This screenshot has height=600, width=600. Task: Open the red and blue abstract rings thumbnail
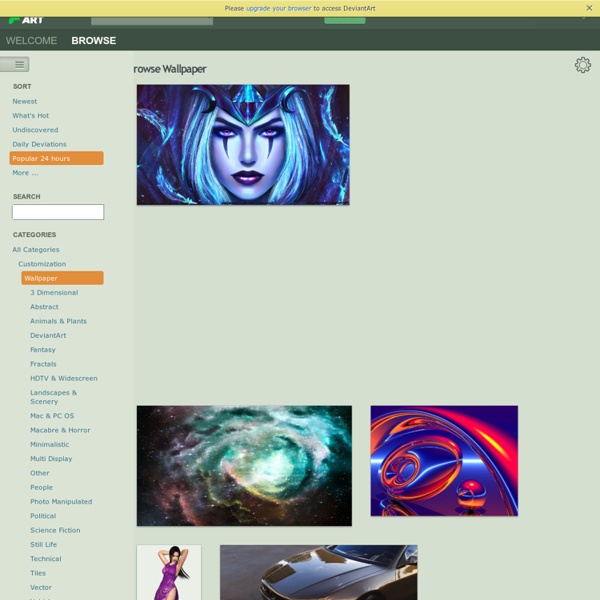tap(444, 461)
